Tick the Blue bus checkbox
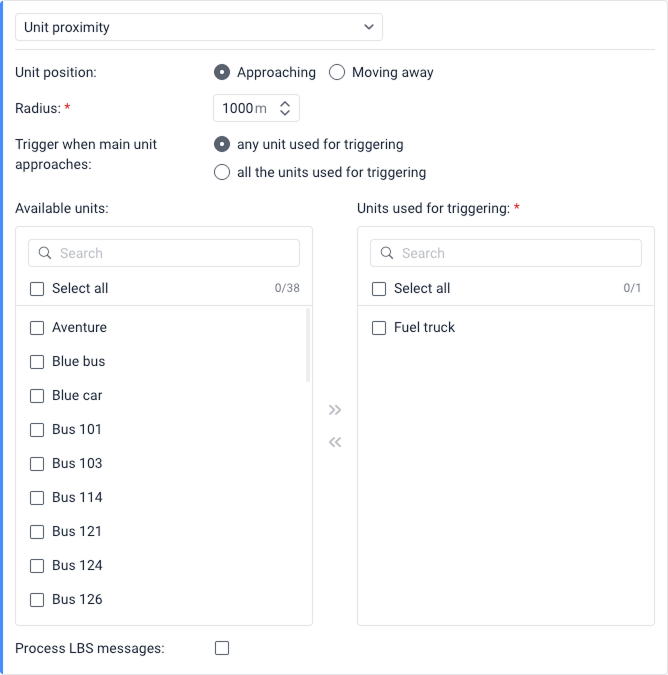Image resolution: width=668 pixels, height=675 pixels. point(37,361)
